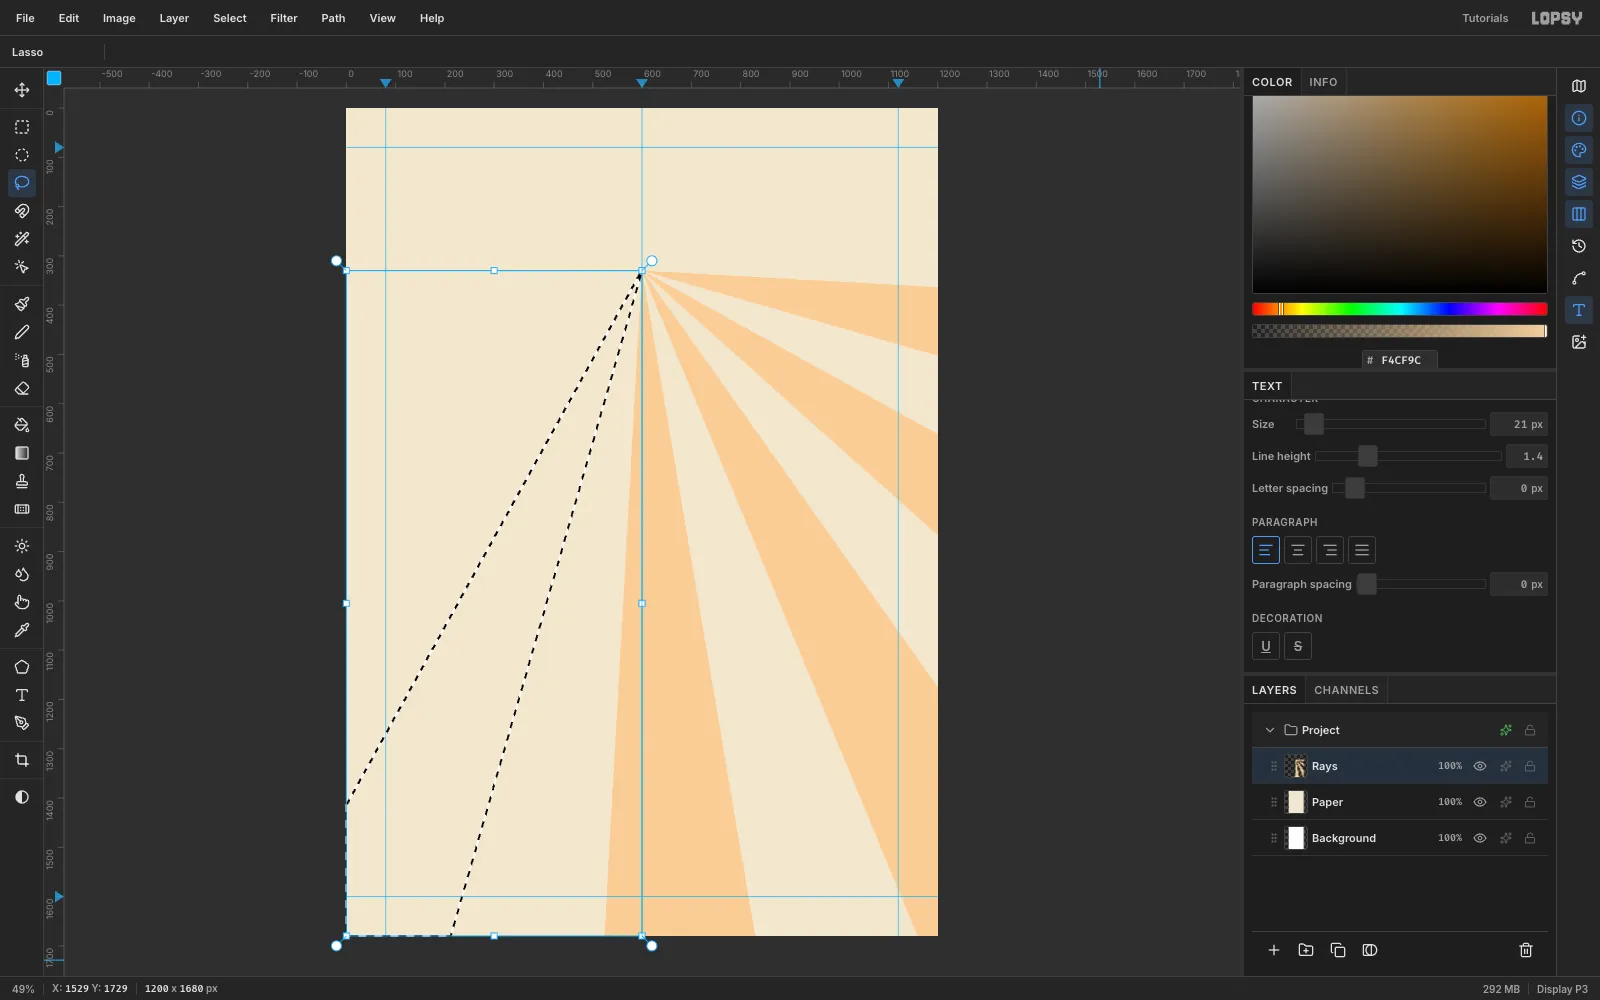This screenshot has width=1600, height=1000.
Task: Duplicate the selected layer
Action: [1338, 950]
